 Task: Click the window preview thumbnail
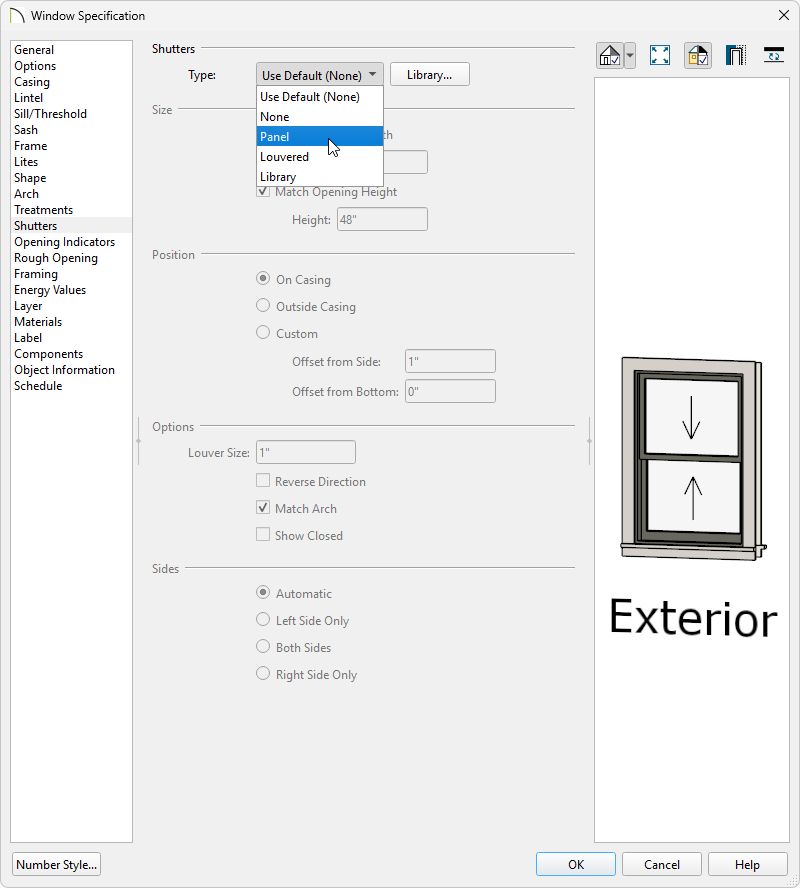693,459
